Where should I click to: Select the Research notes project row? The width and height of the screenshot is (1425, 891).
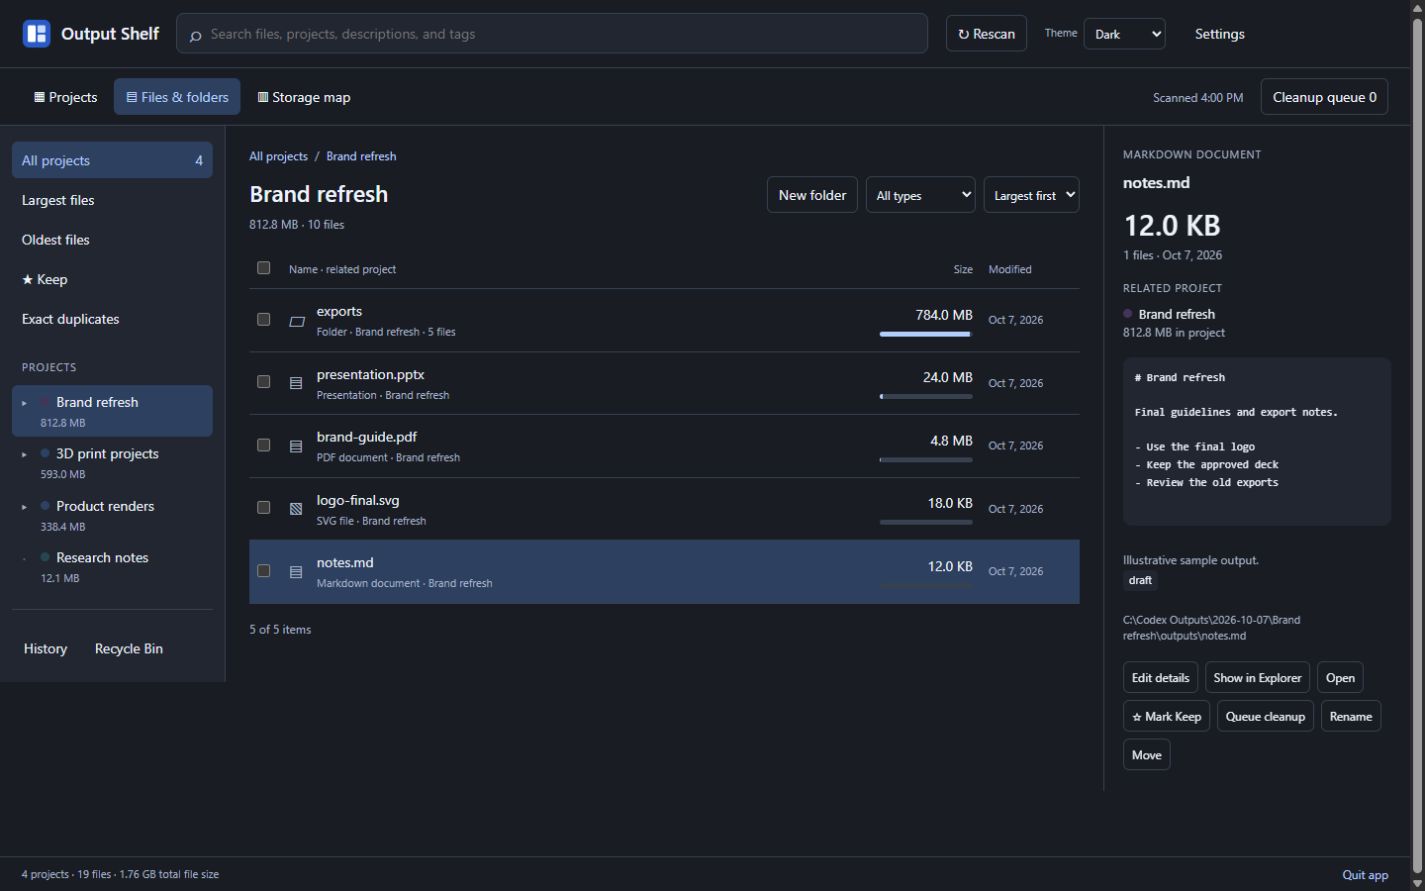pos(112,566)
